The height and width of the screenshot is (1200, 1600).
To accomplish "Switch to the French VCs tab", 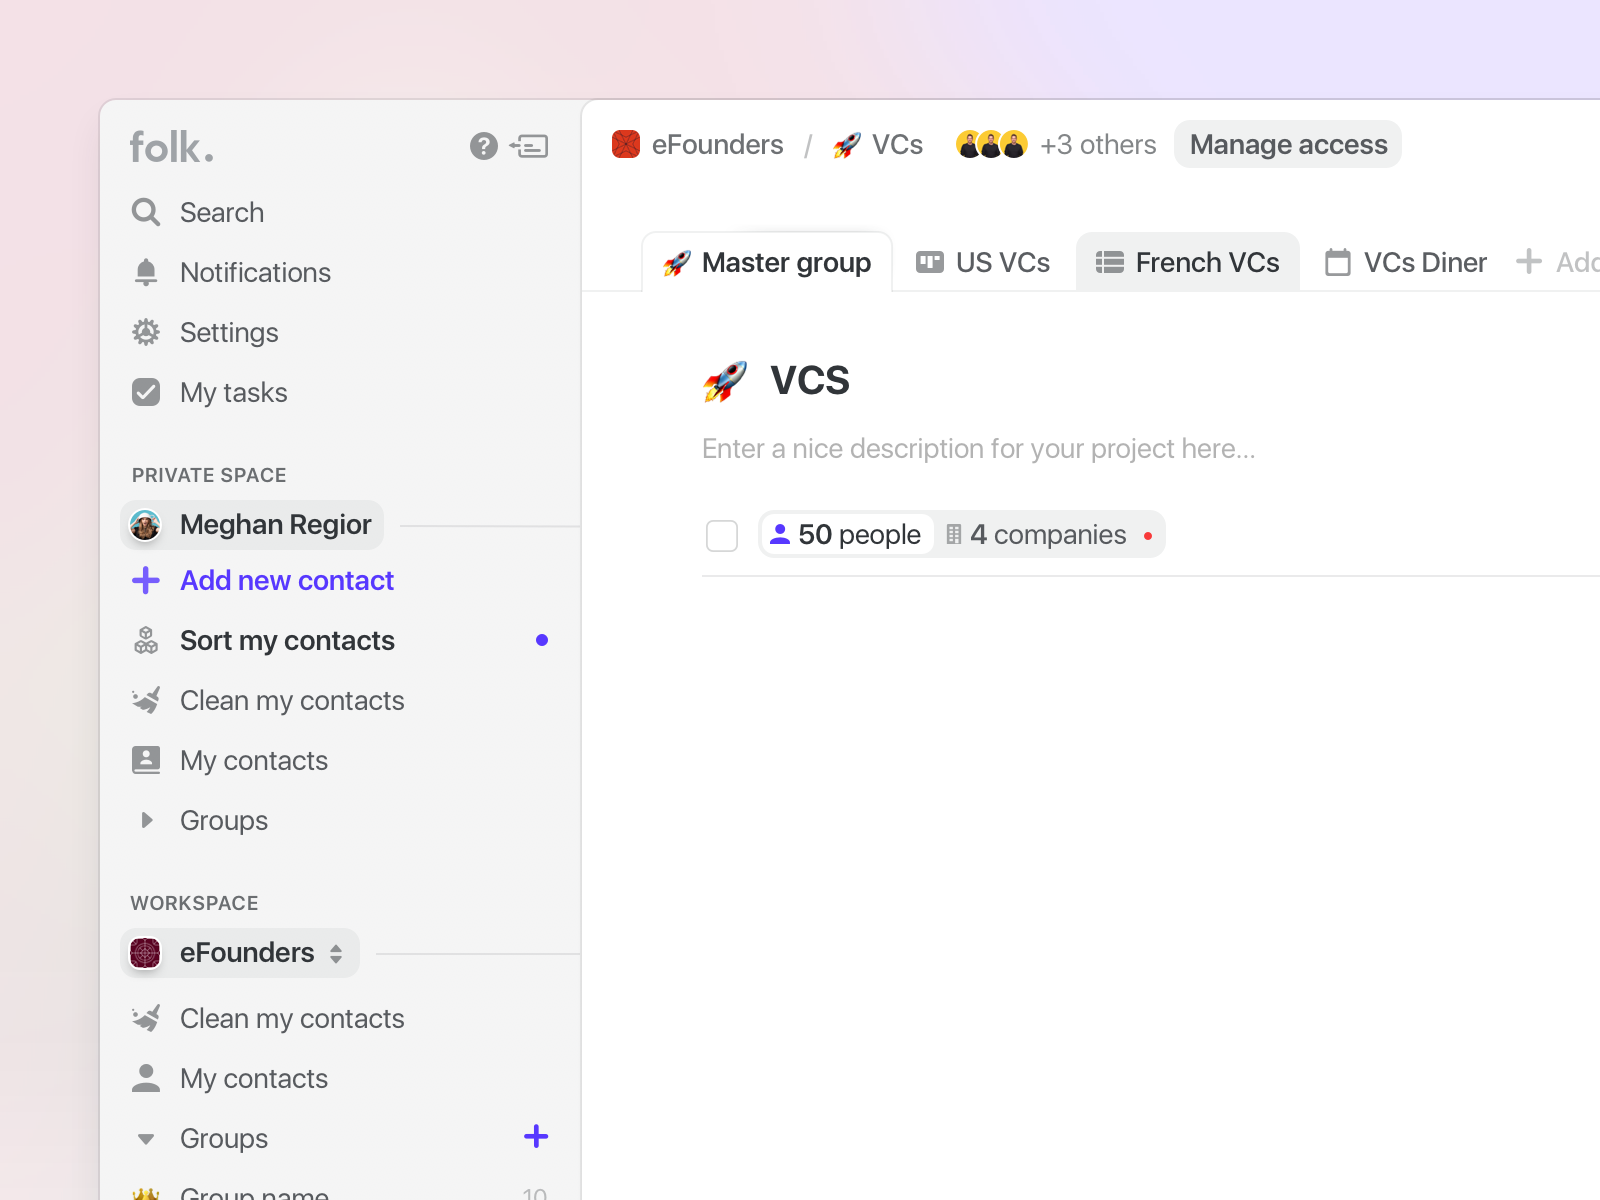I will 1188,262.
